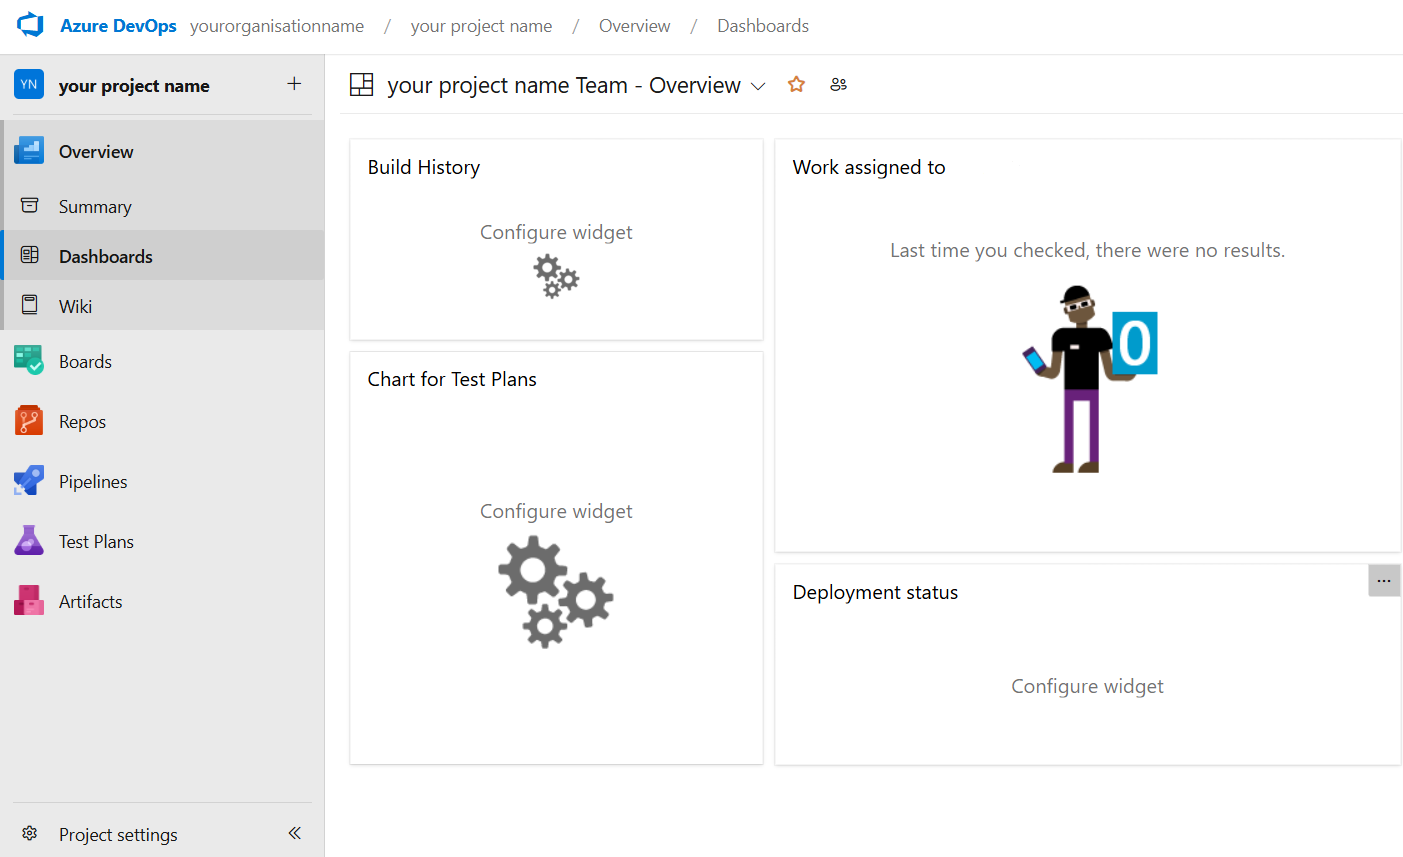Collapse the left navigation sidebar

pyautogui.click(x=294, y=832)
